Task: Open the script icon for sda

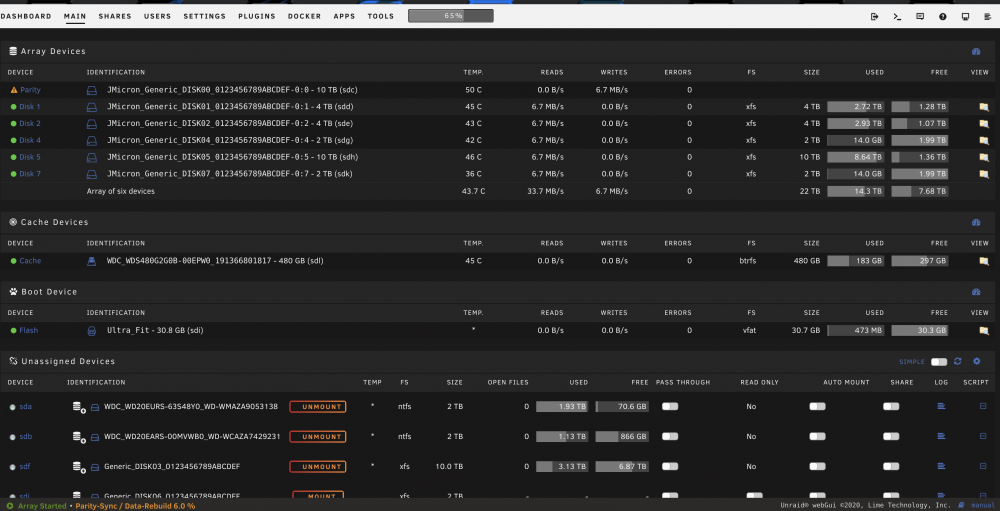Action: 983,406
